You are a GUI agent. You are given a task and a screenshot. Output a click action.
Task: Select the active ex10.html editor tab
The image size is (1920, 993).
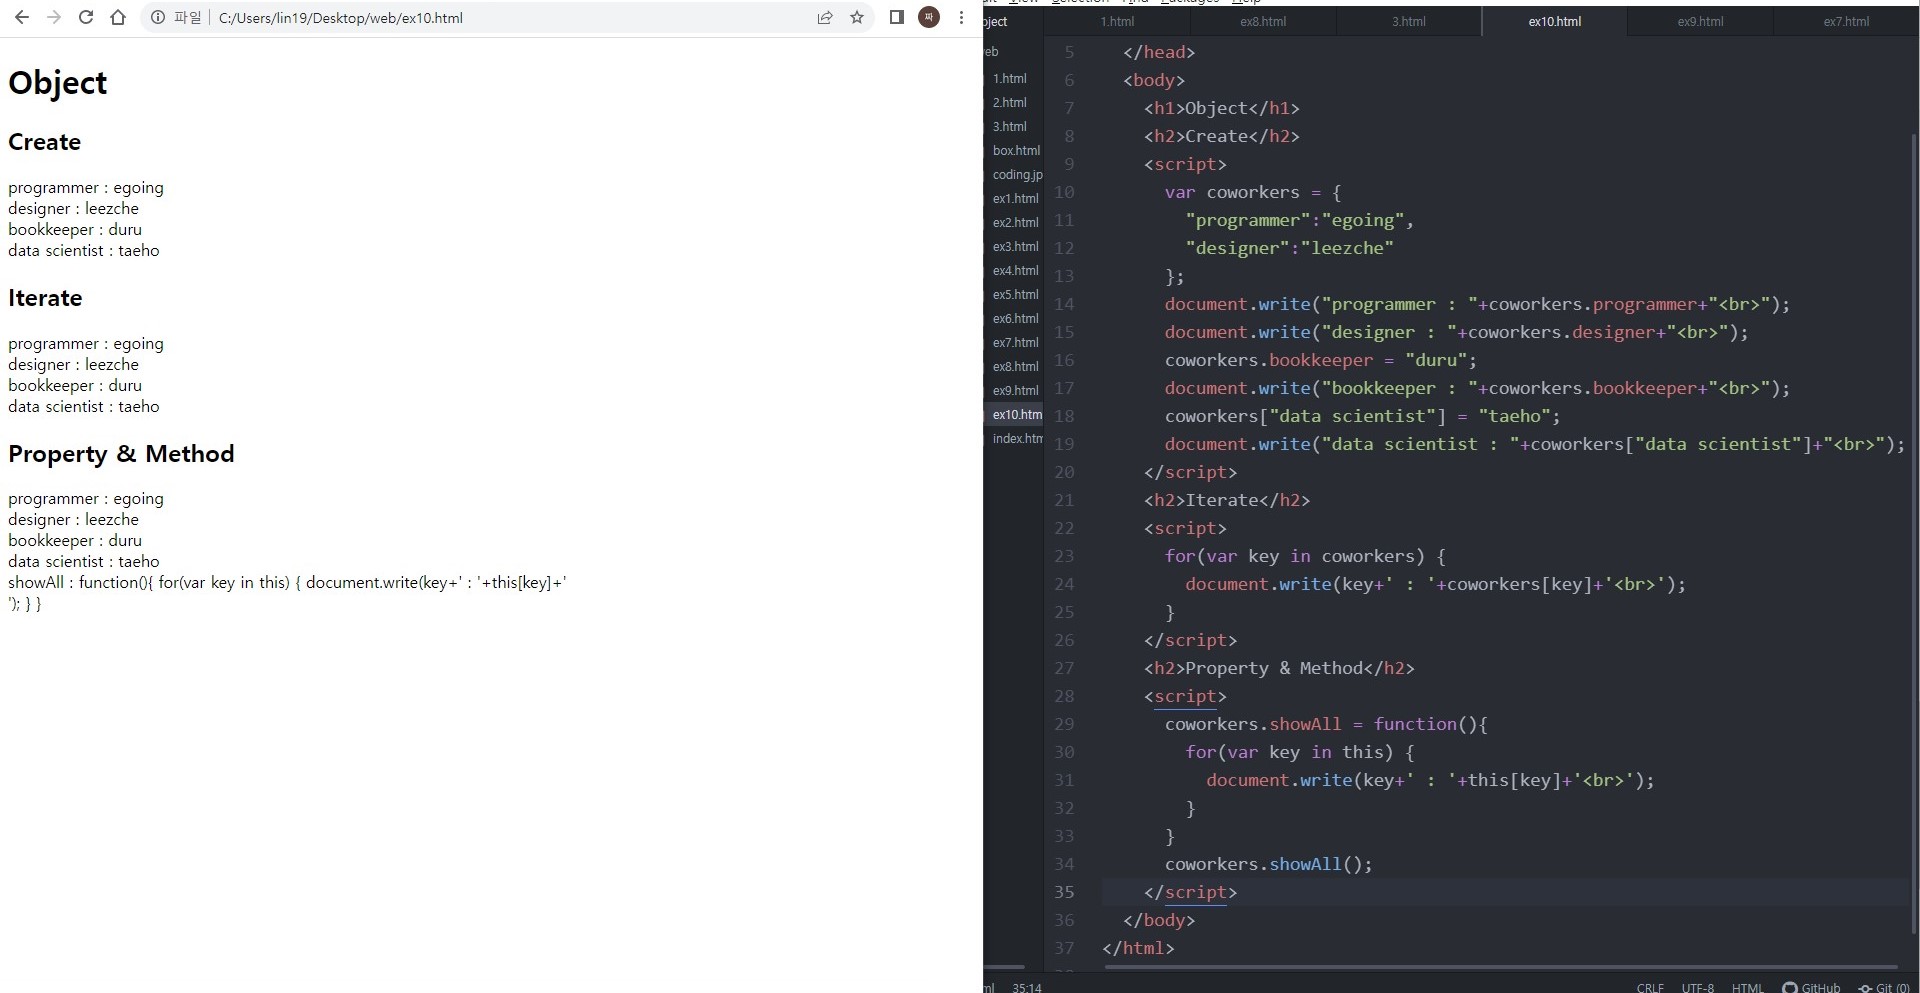point(1555,21)
